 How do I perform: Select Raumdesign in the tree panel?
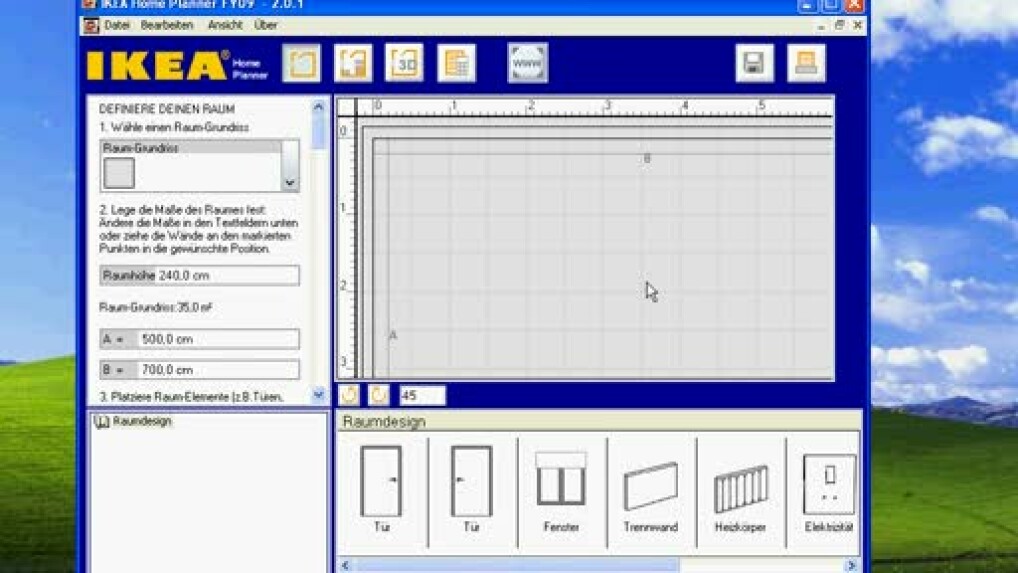click(x=142, y=422)
